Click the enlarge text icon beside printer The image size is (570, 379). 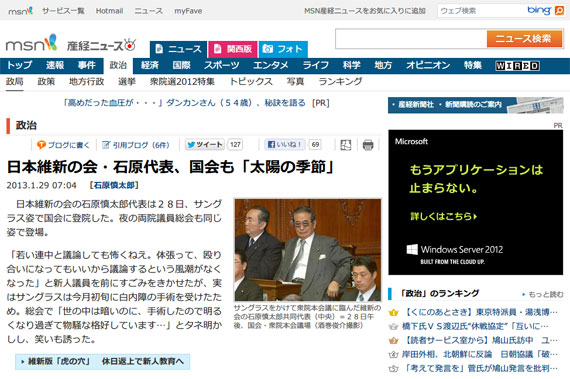(345, 145)
